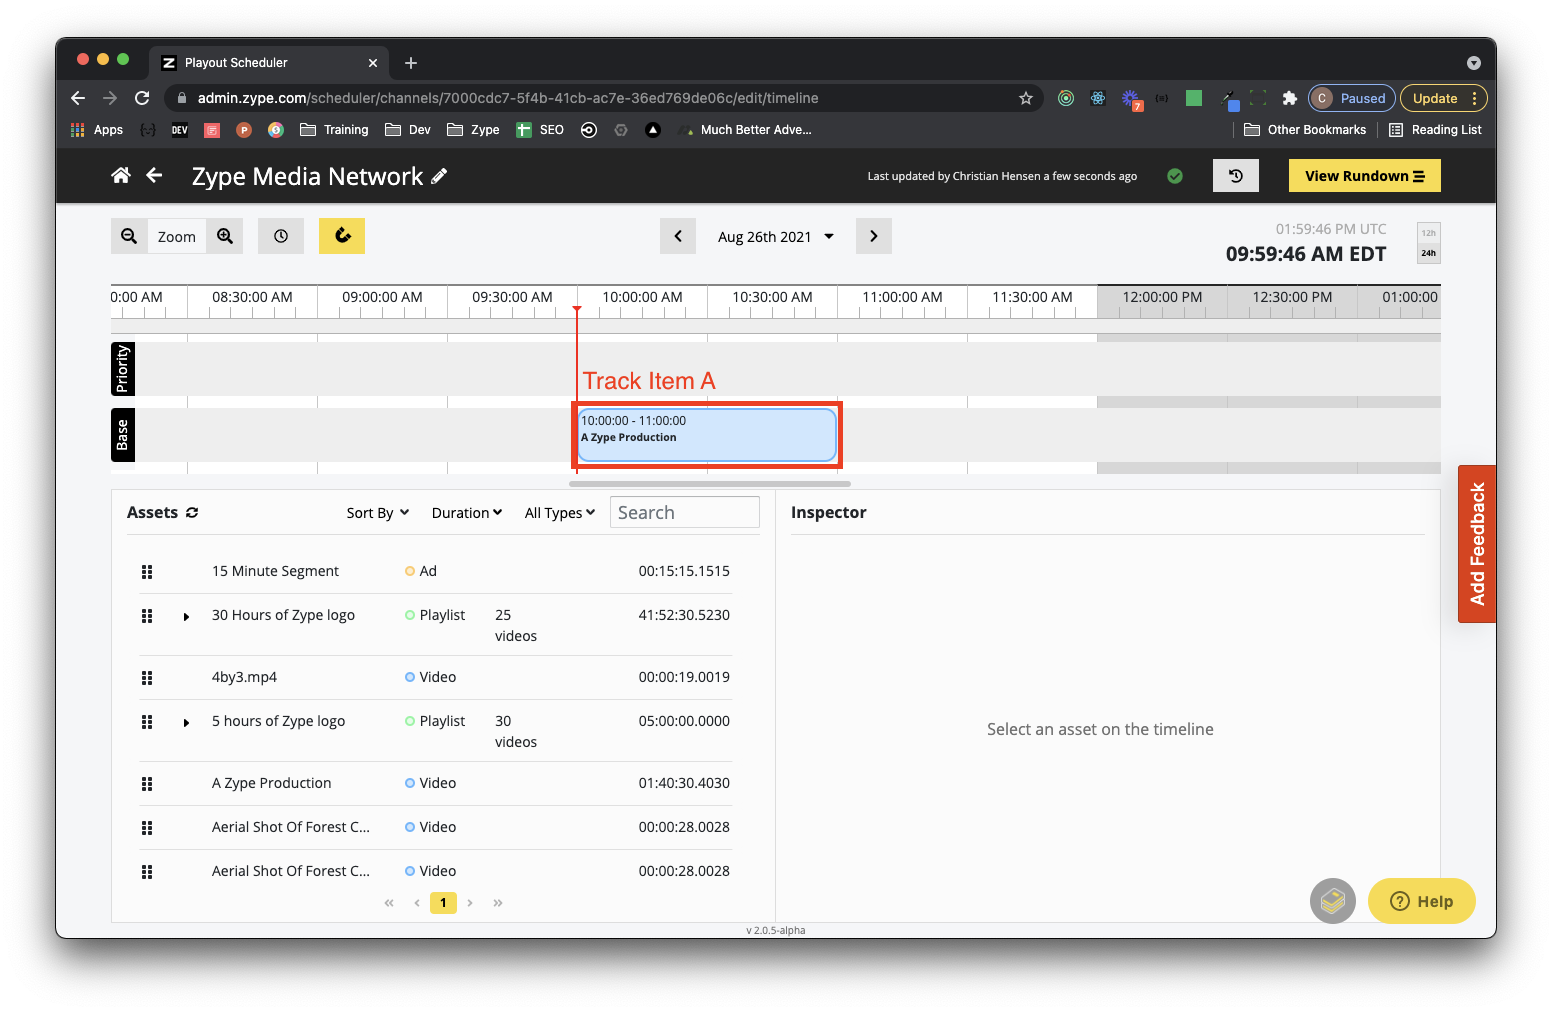
Task: Open the Paused profile button
Action: [1352, 98]
